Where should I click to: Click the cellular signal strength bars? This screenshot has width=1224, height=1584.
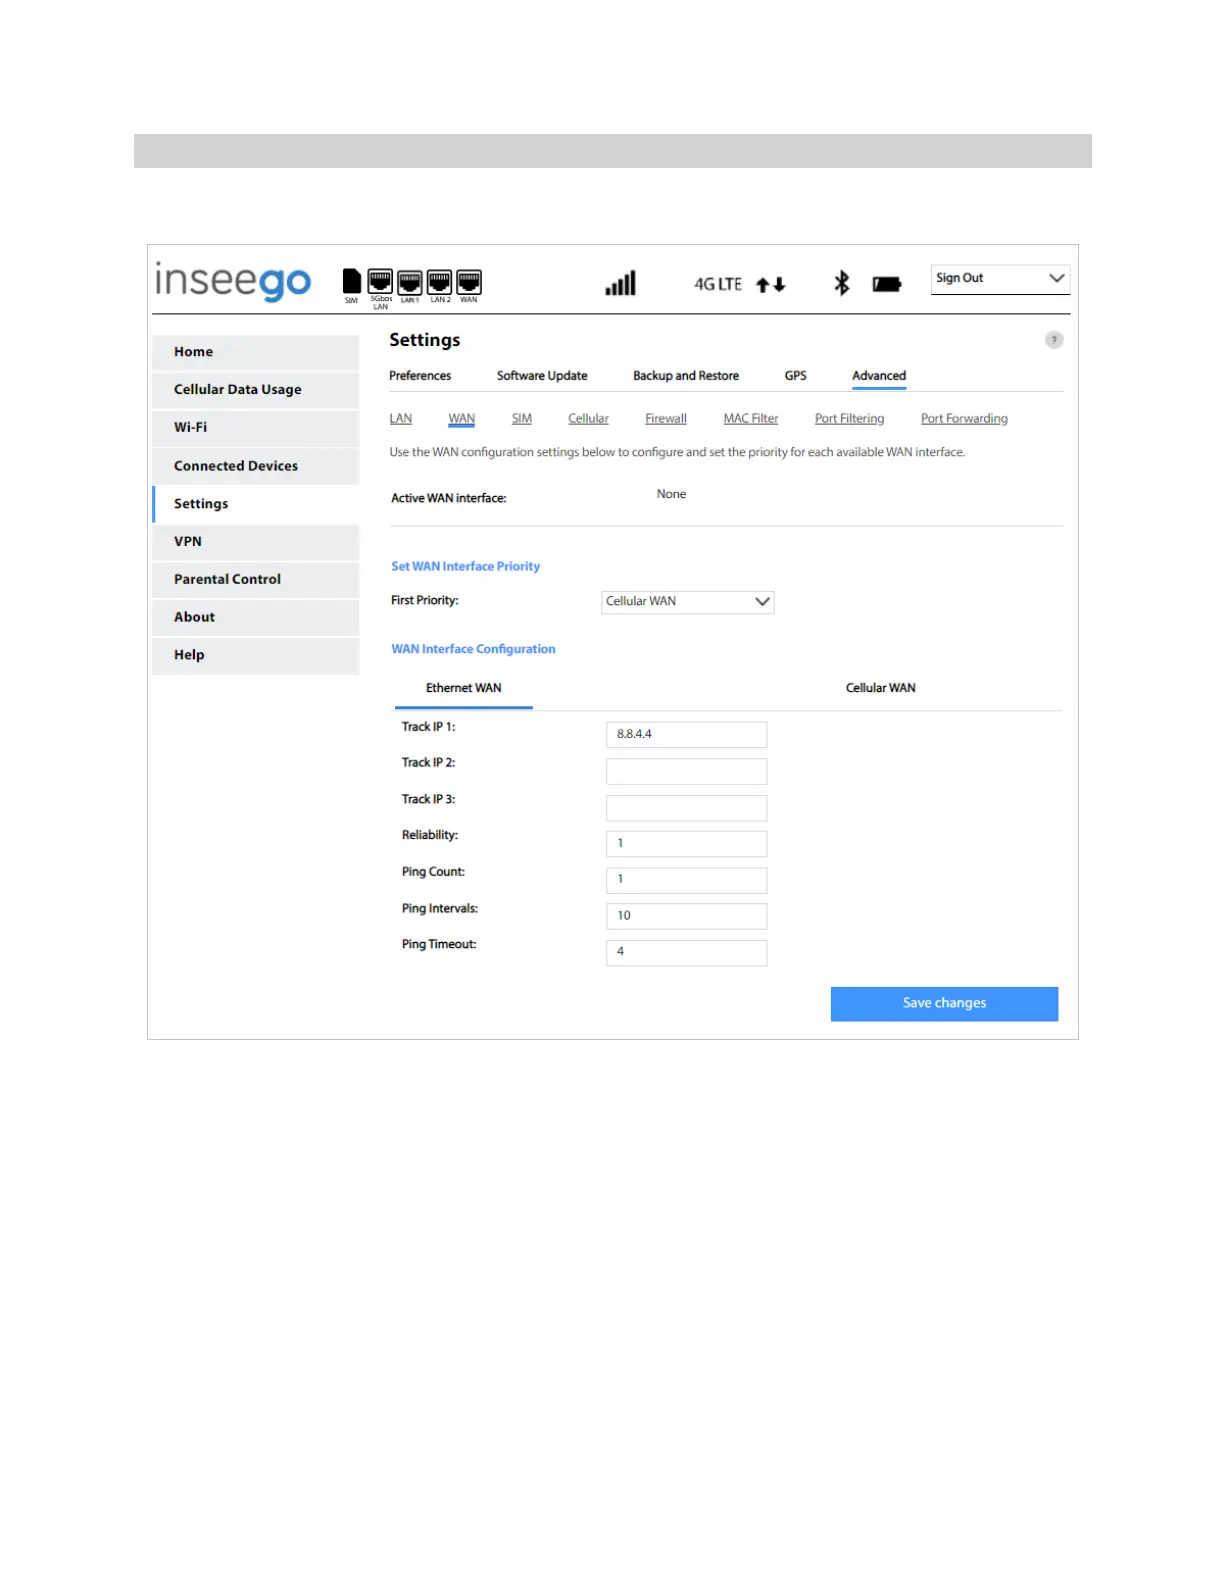[x=620, y=284]
